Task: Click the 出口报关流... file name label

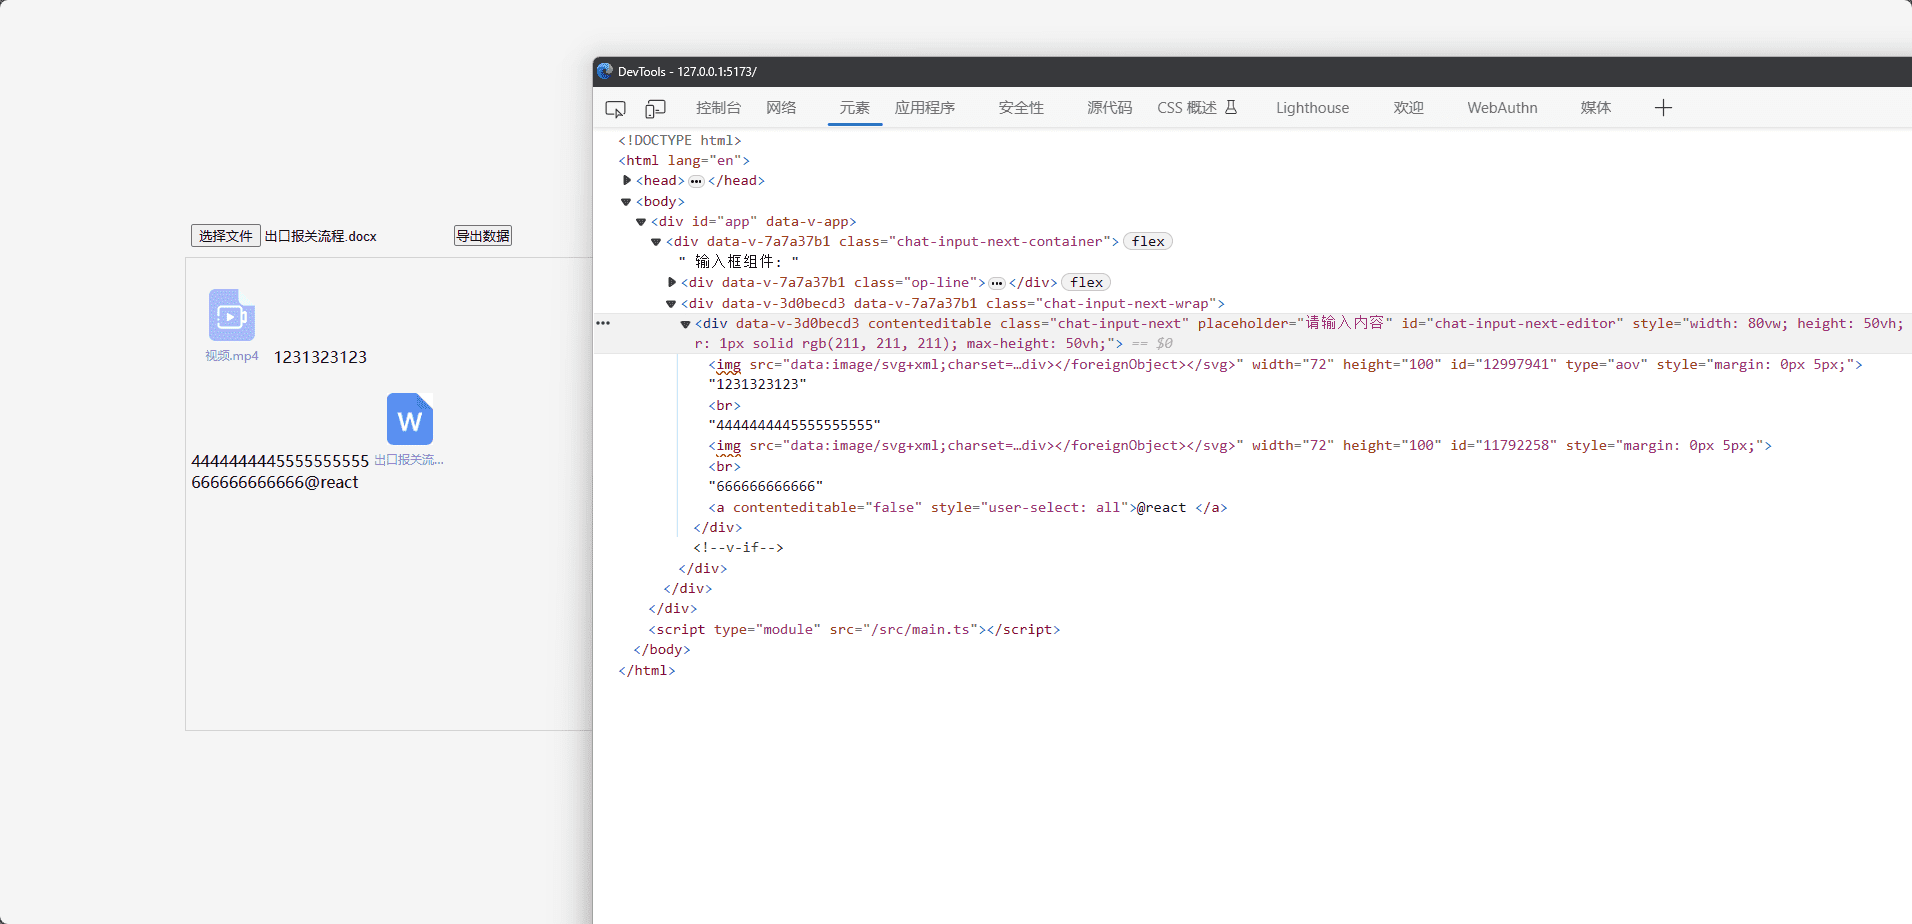Action: pos(408,460)
